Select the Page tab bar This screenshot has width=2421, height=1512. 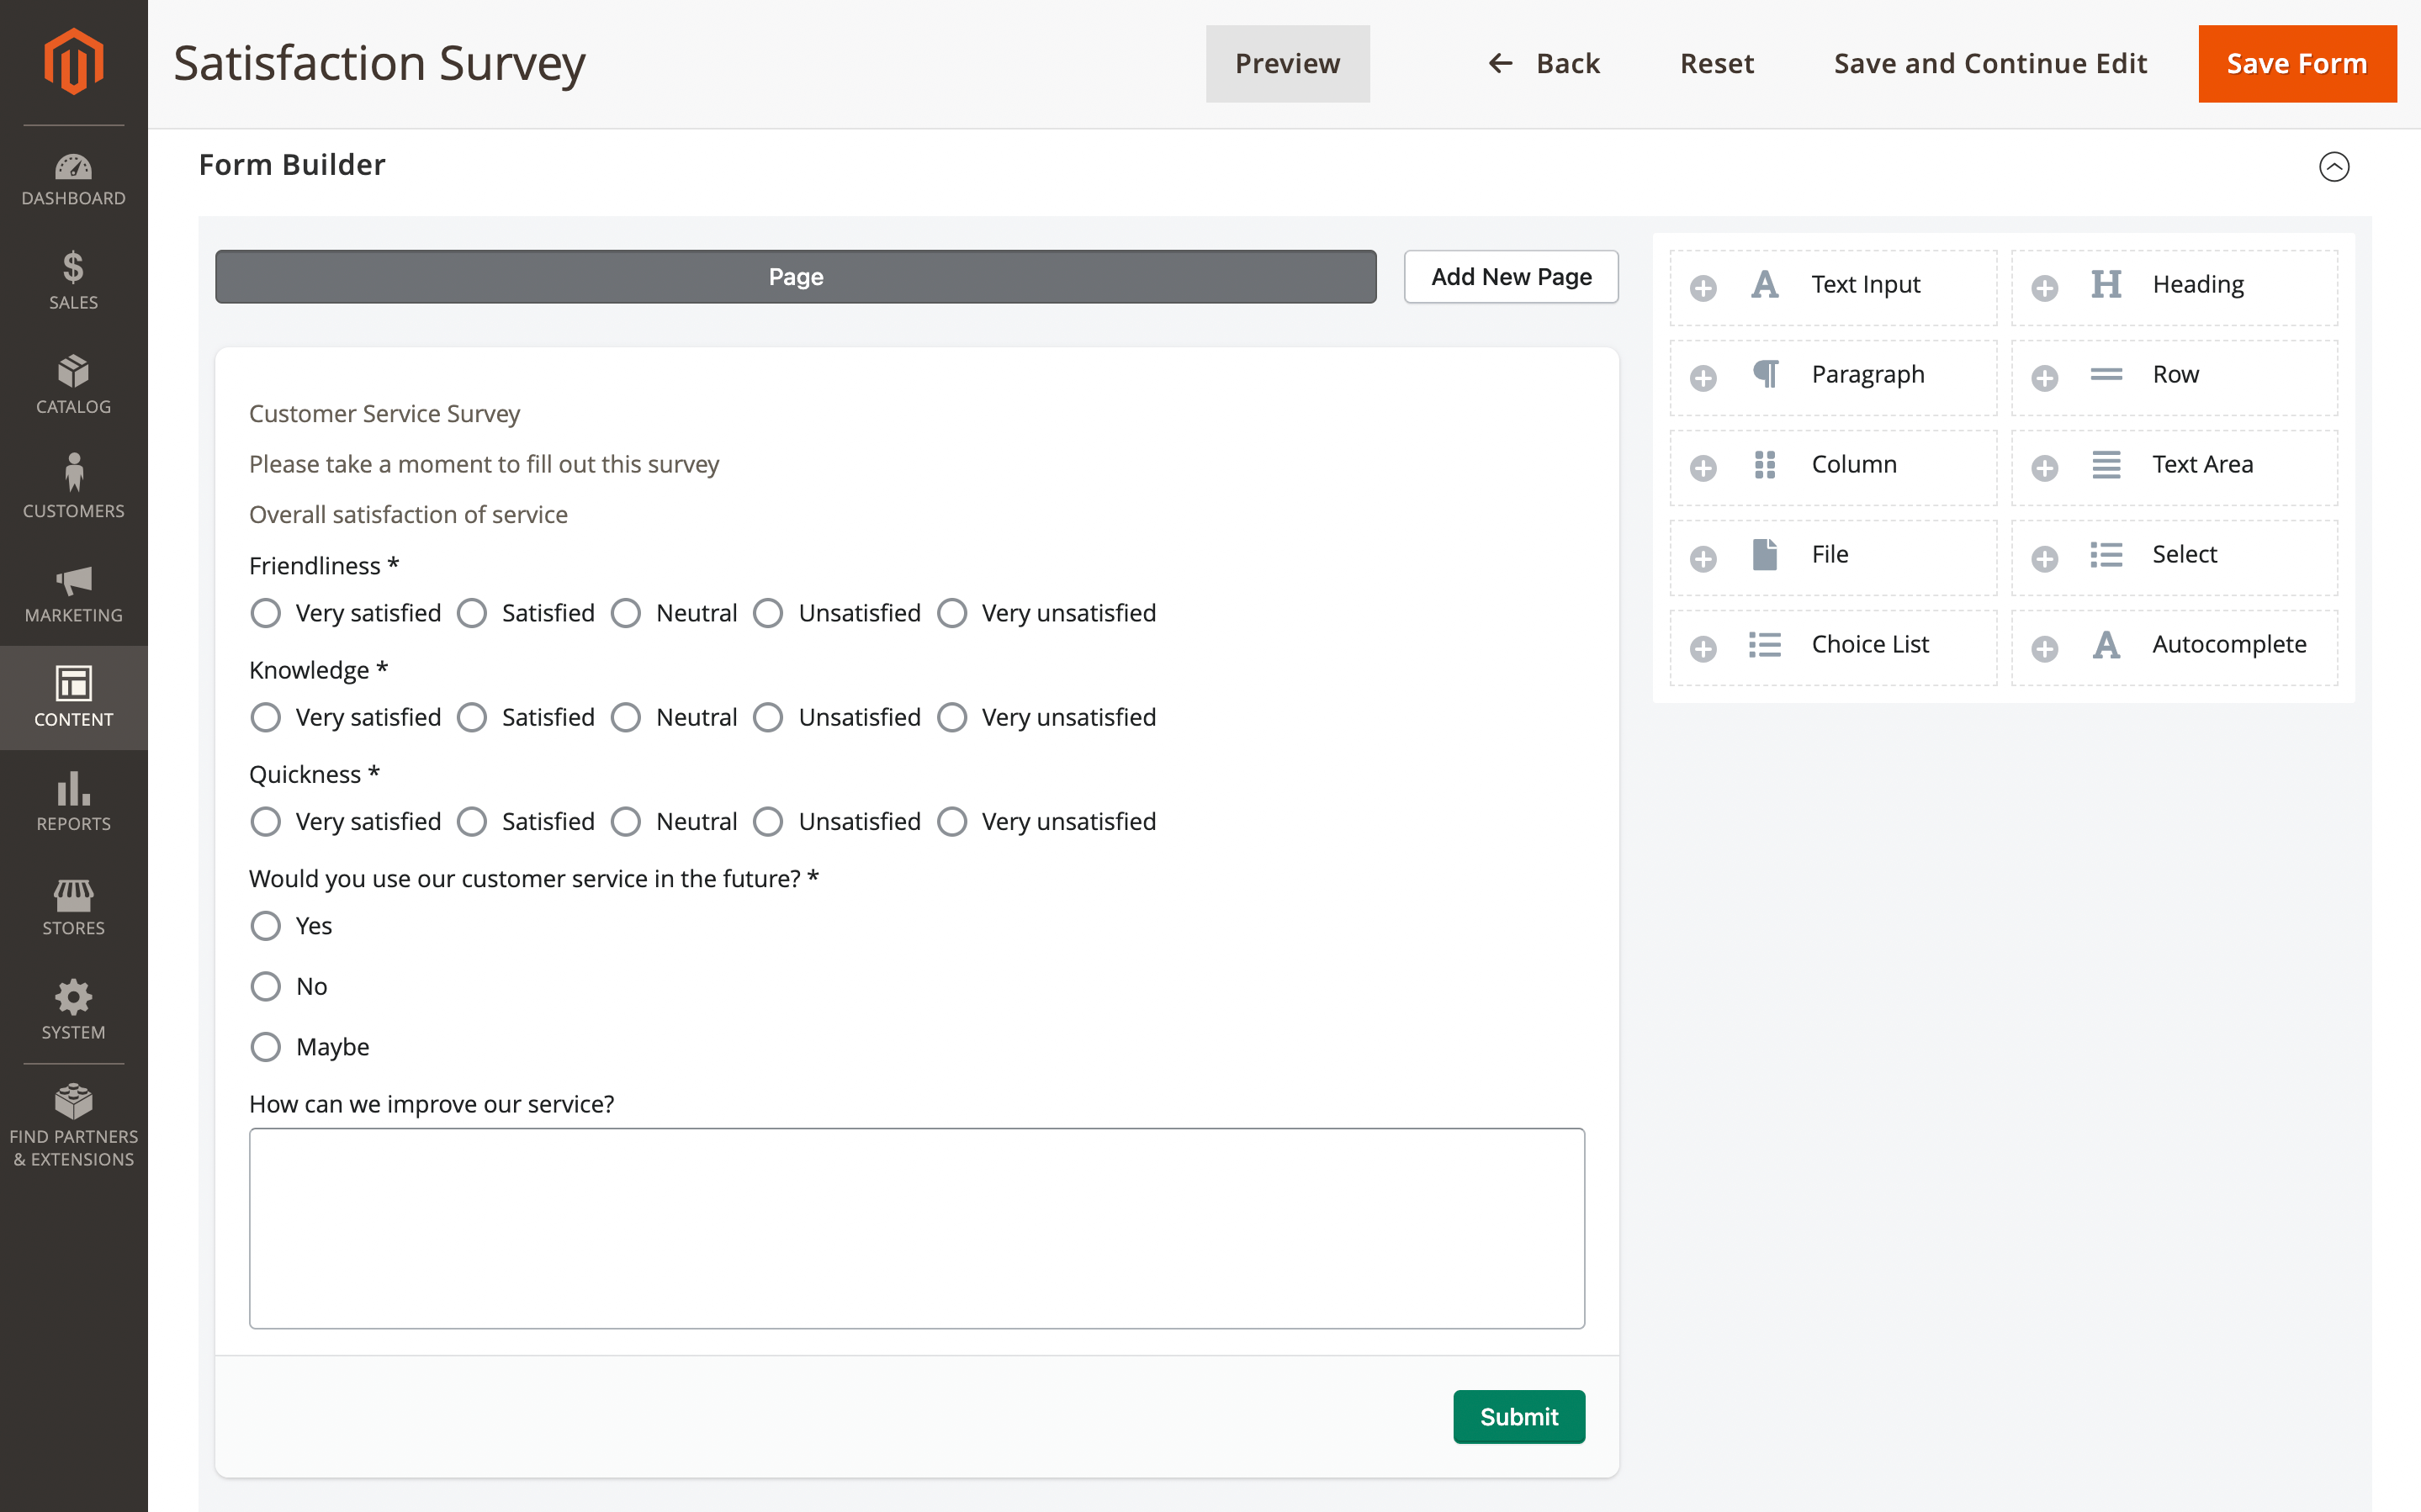pyautogui.click(x=795, y=277)
